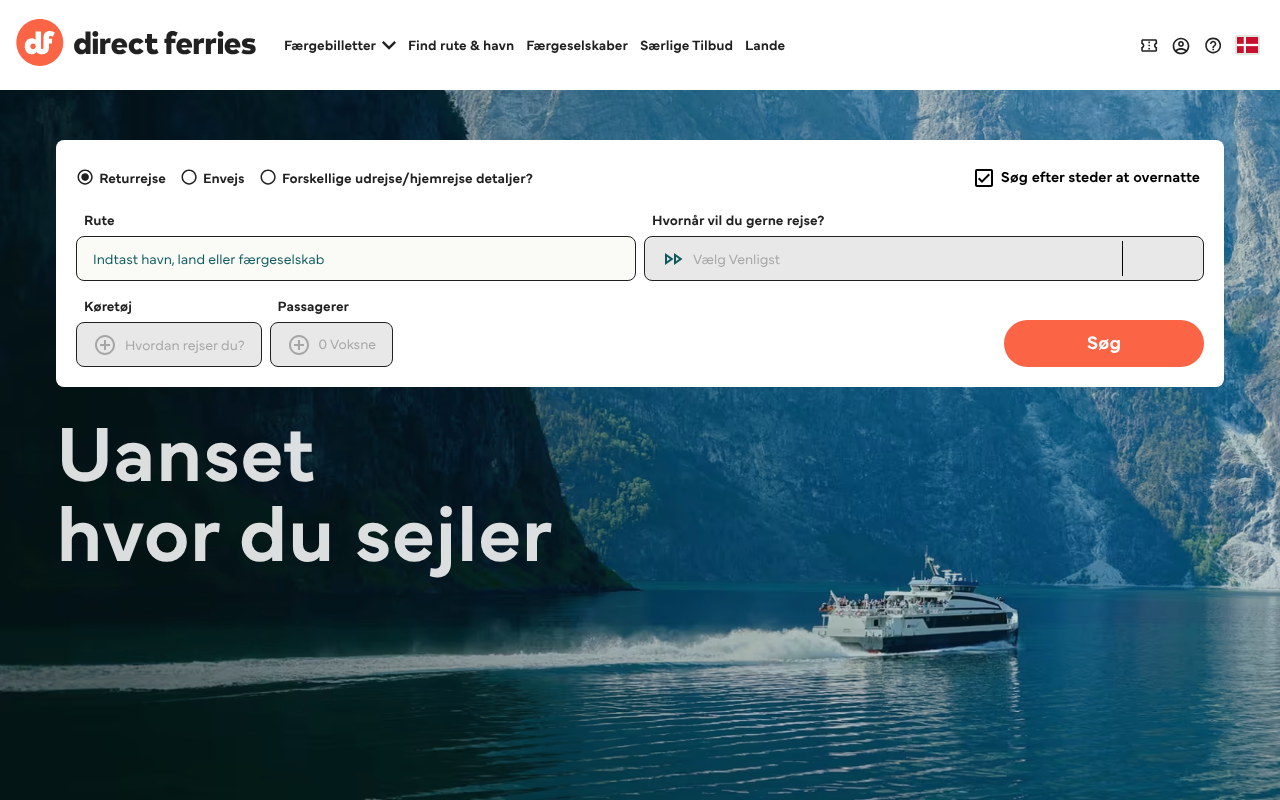This screenshot has height=800, width=1280.
Task: Click the Danish flag language icon
Action: [1247, 45]
